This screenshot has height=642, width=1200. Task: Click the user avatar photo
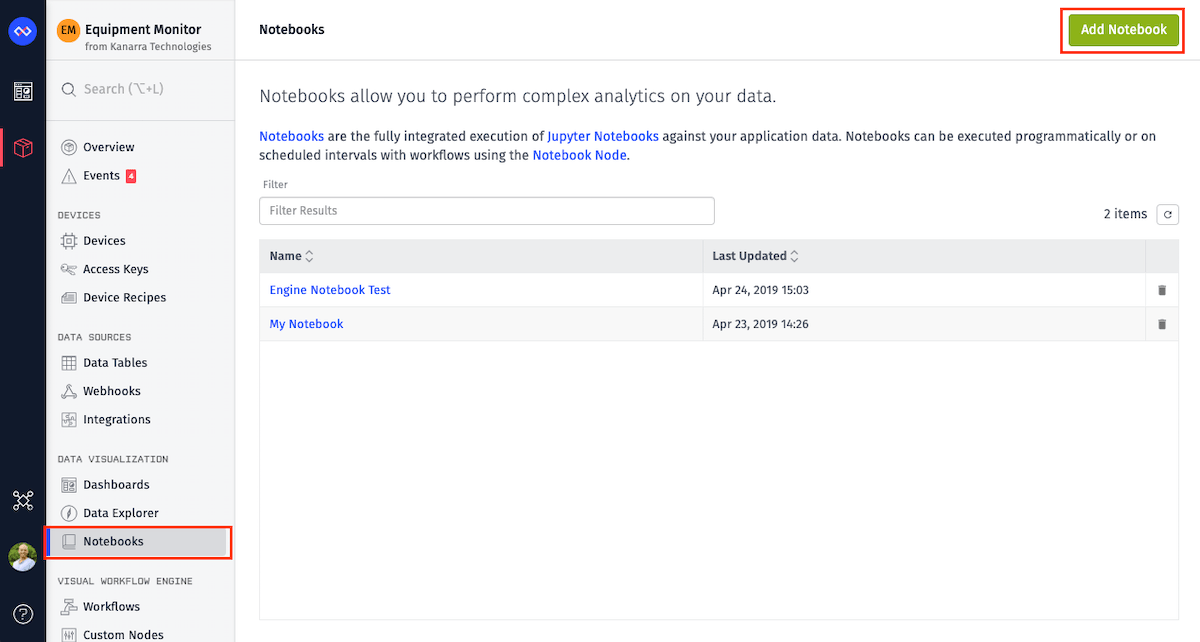22,557
